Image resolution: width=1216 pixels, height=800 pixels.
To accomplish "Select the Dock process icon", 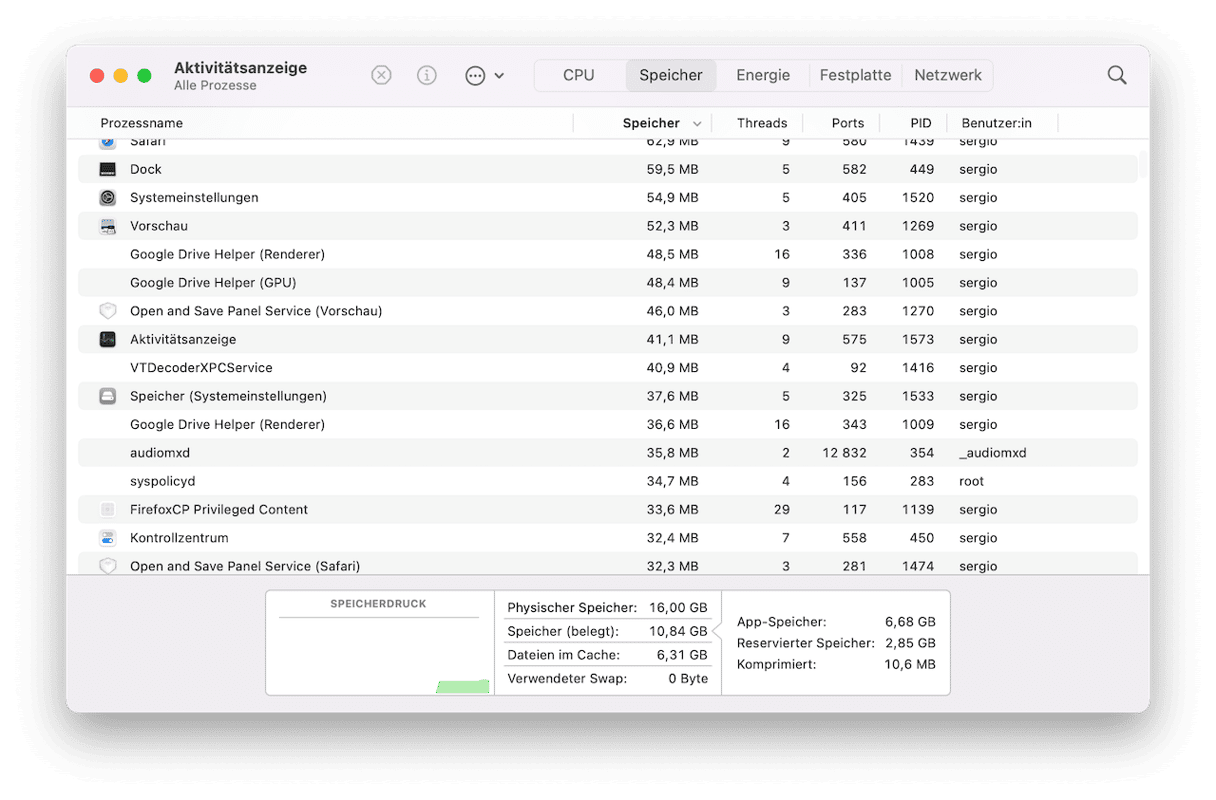I will coord(108,170).
